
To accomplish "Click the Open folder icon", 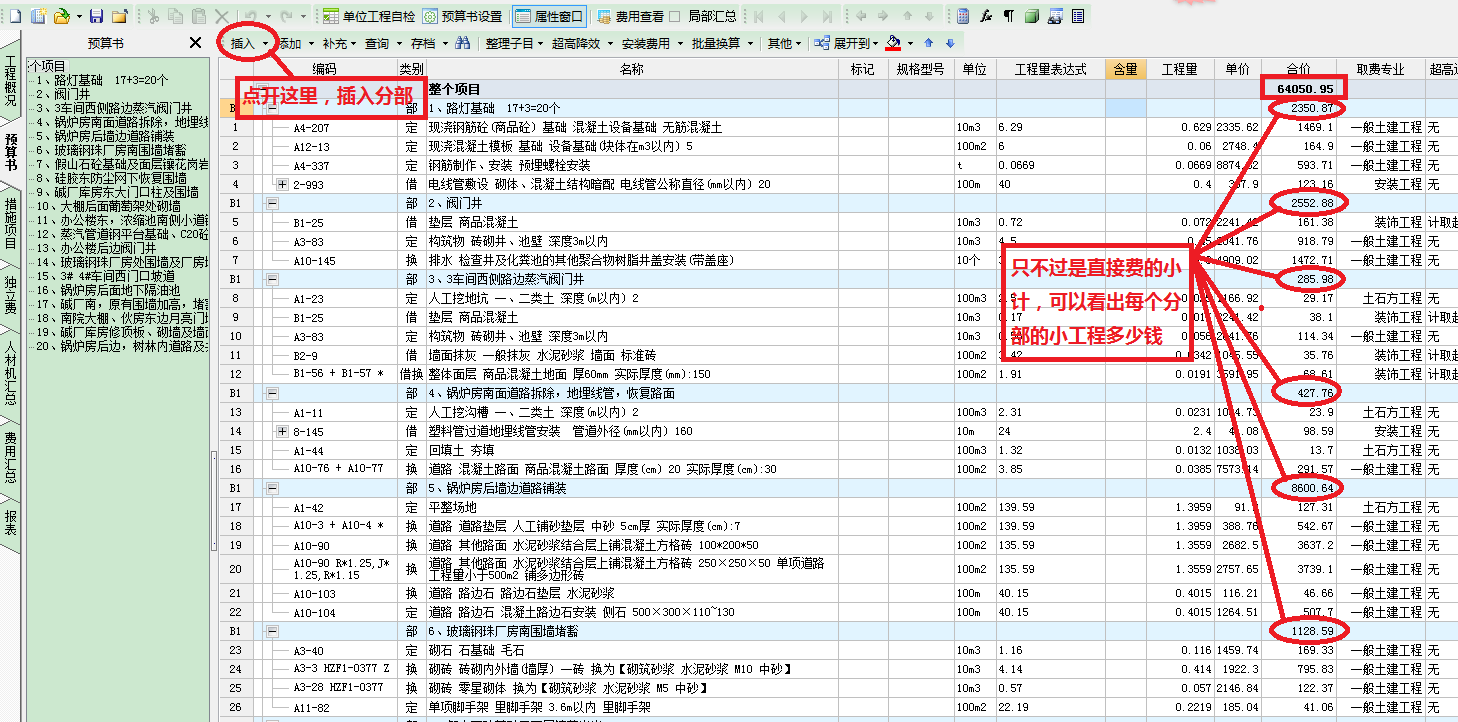I will point(61,16).
